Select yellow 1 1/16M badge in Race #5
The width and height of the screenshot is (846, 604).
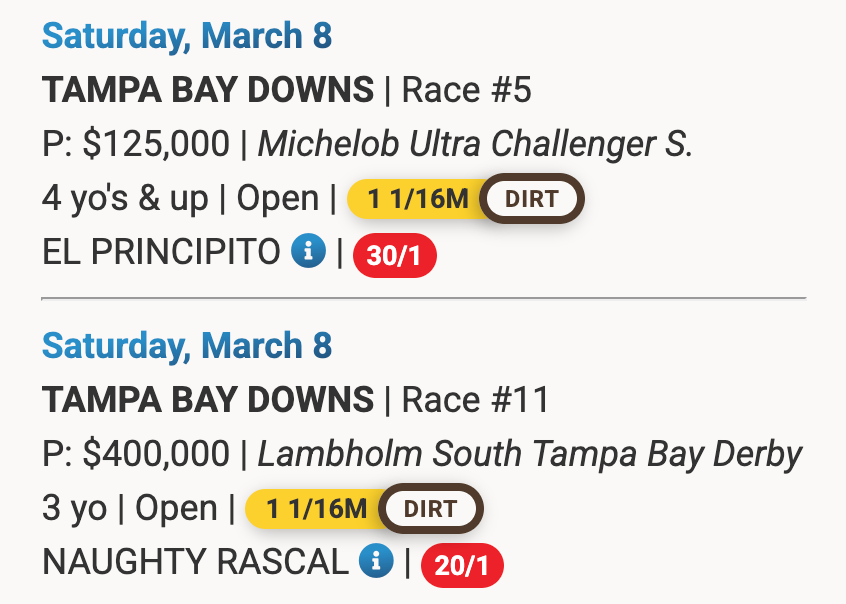click(418, 199)
